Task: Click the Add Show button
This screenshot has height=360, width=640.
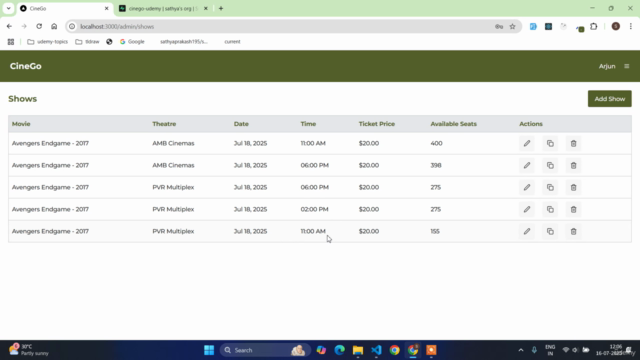Action: 609,99
